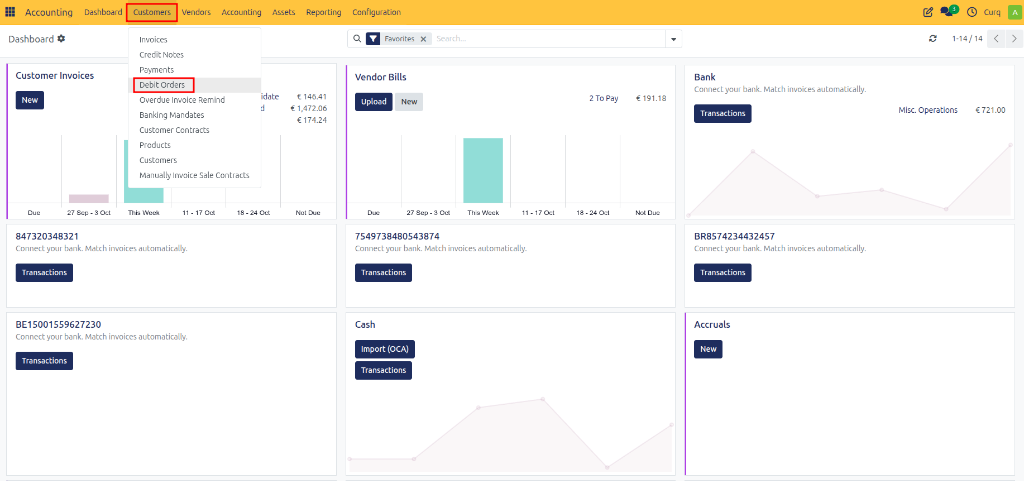Screen dimensions: 1024x481
Task: Expand the search options dropdown arrow
Action: 673,39
